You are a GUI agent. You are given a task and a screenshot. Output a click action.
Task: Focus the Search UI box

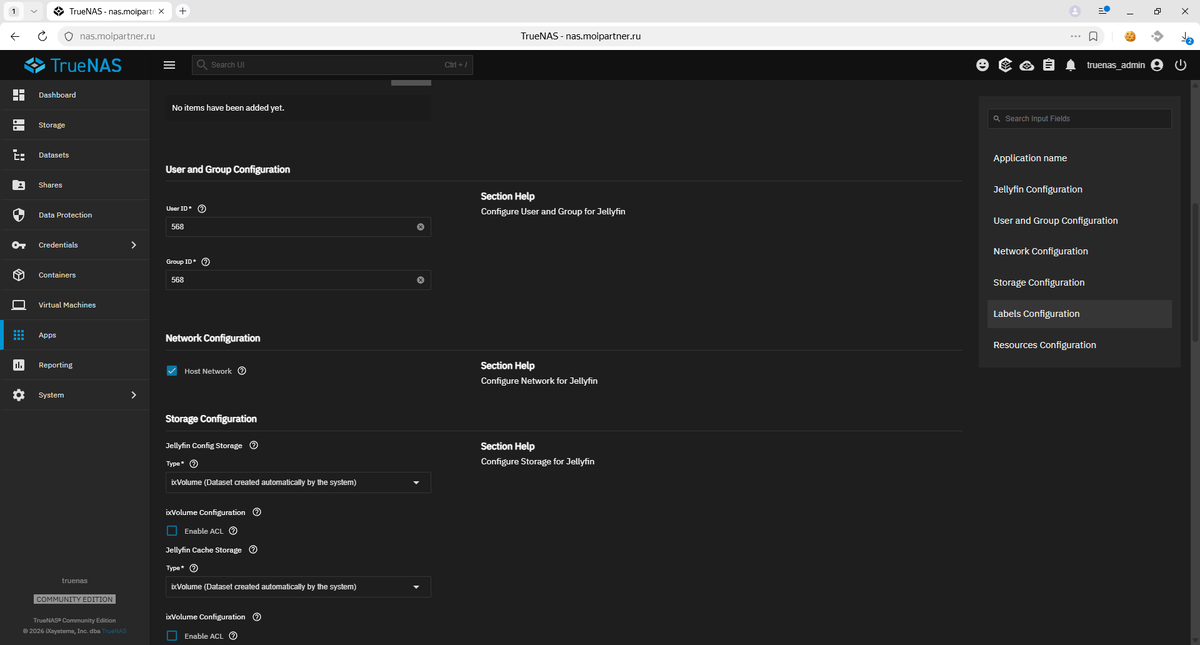click(x=332, y=65)
